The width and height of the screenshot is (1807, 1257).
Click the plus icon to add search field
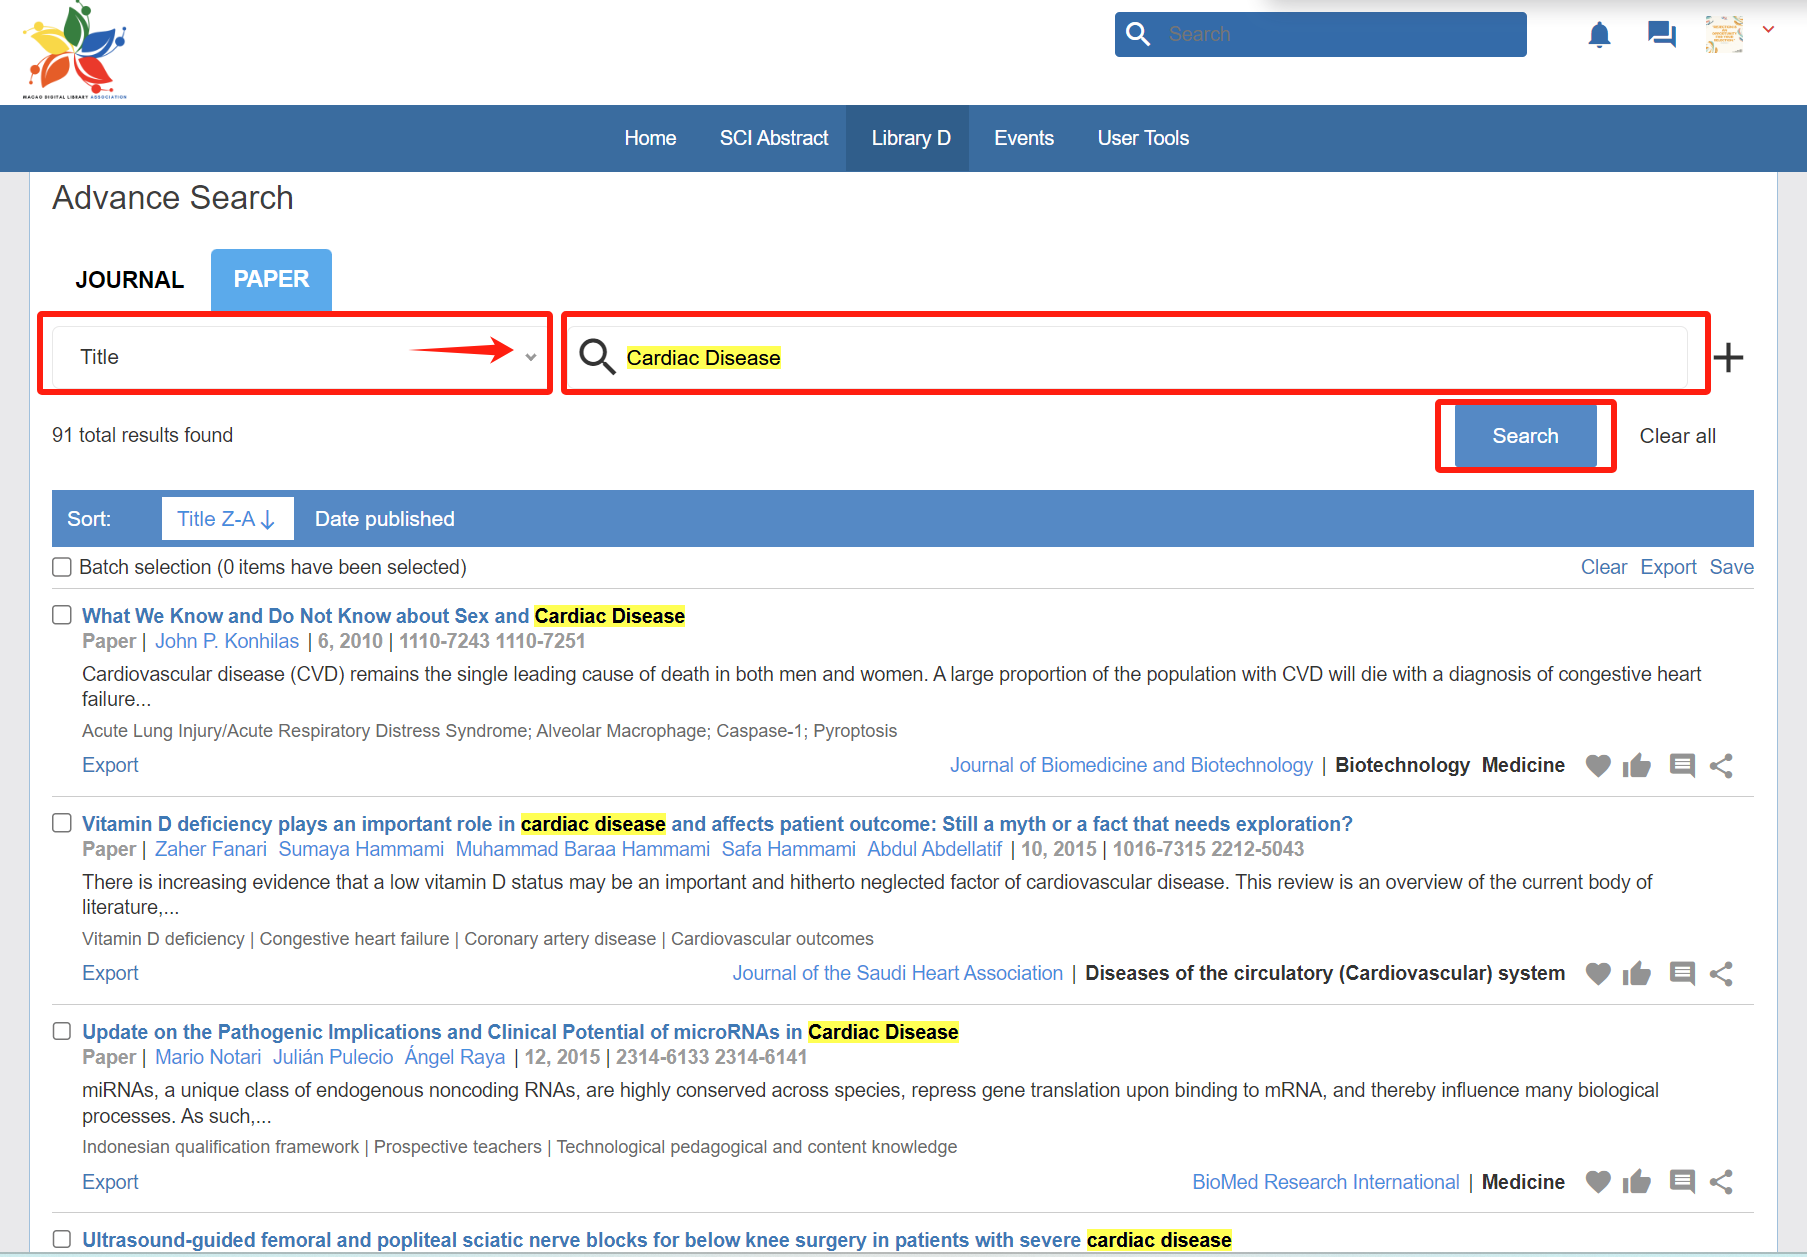pyautogui.click(x=1728, y=357)
